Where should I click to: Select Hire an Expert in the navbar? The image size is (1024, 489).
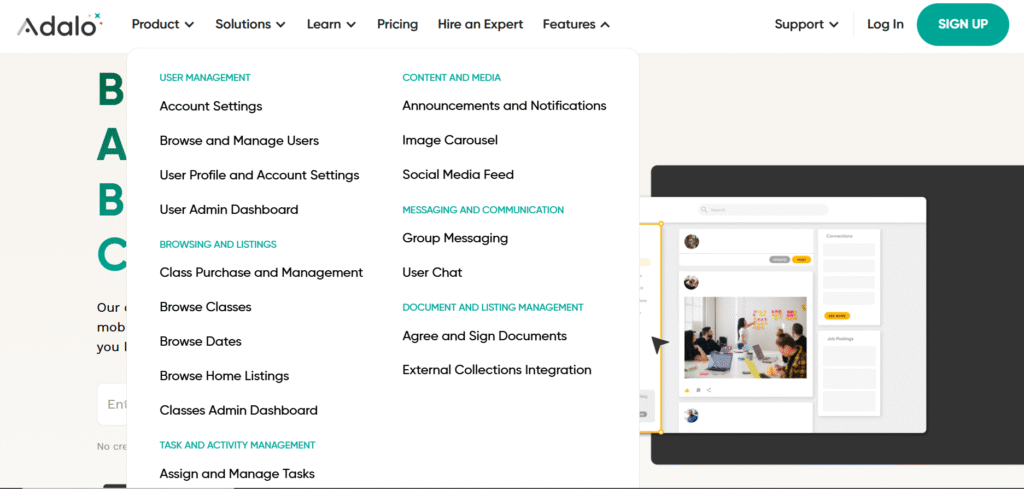[x=480, y=24]
